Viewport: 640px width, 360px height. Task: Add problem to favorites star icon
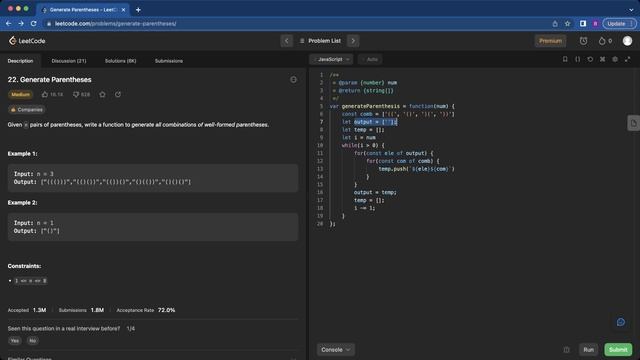point(102,94)
